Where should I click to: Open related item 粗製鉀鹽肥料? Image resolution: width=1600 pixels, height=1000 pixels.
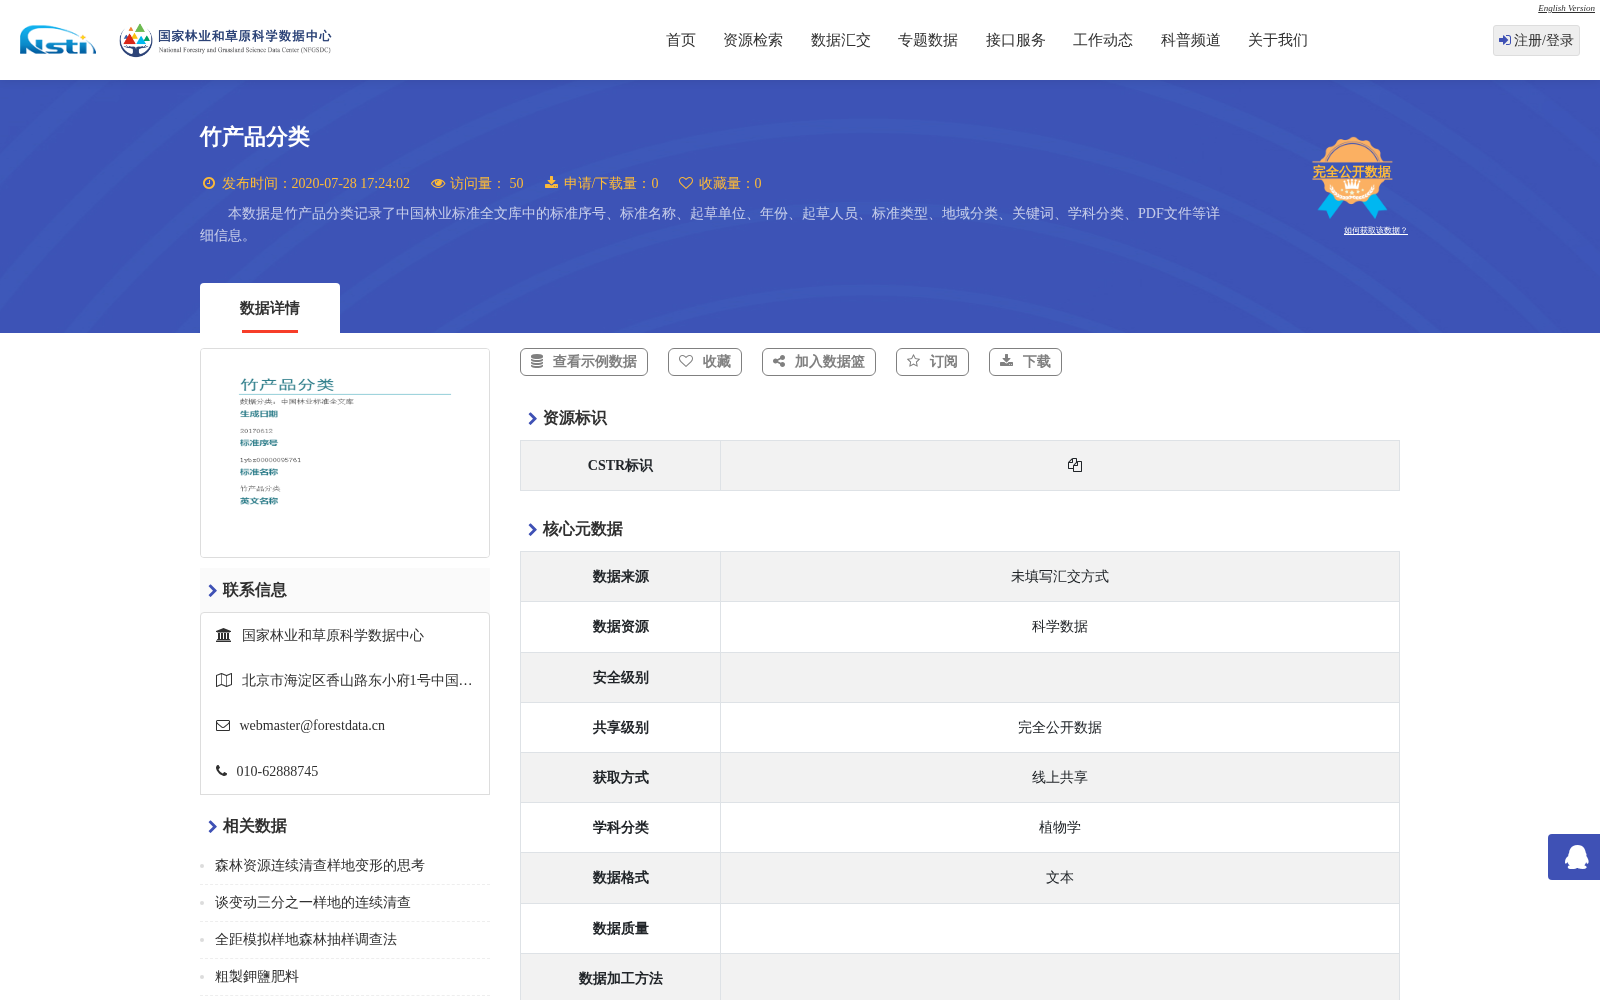point(257,977)
